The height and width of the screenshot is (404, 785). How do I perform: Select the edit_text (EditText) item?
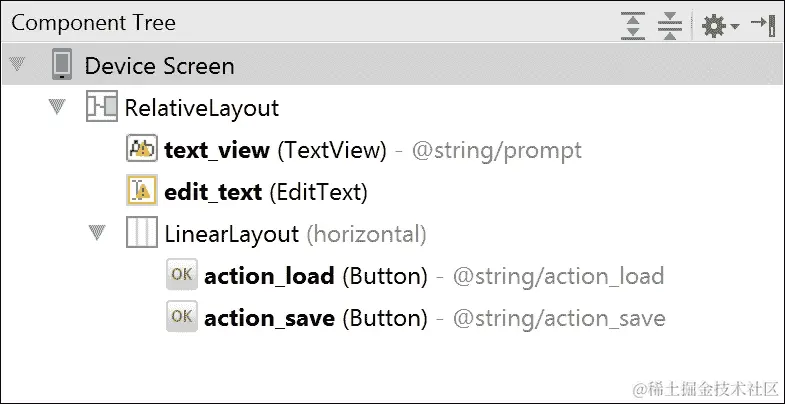pos(265,191)
